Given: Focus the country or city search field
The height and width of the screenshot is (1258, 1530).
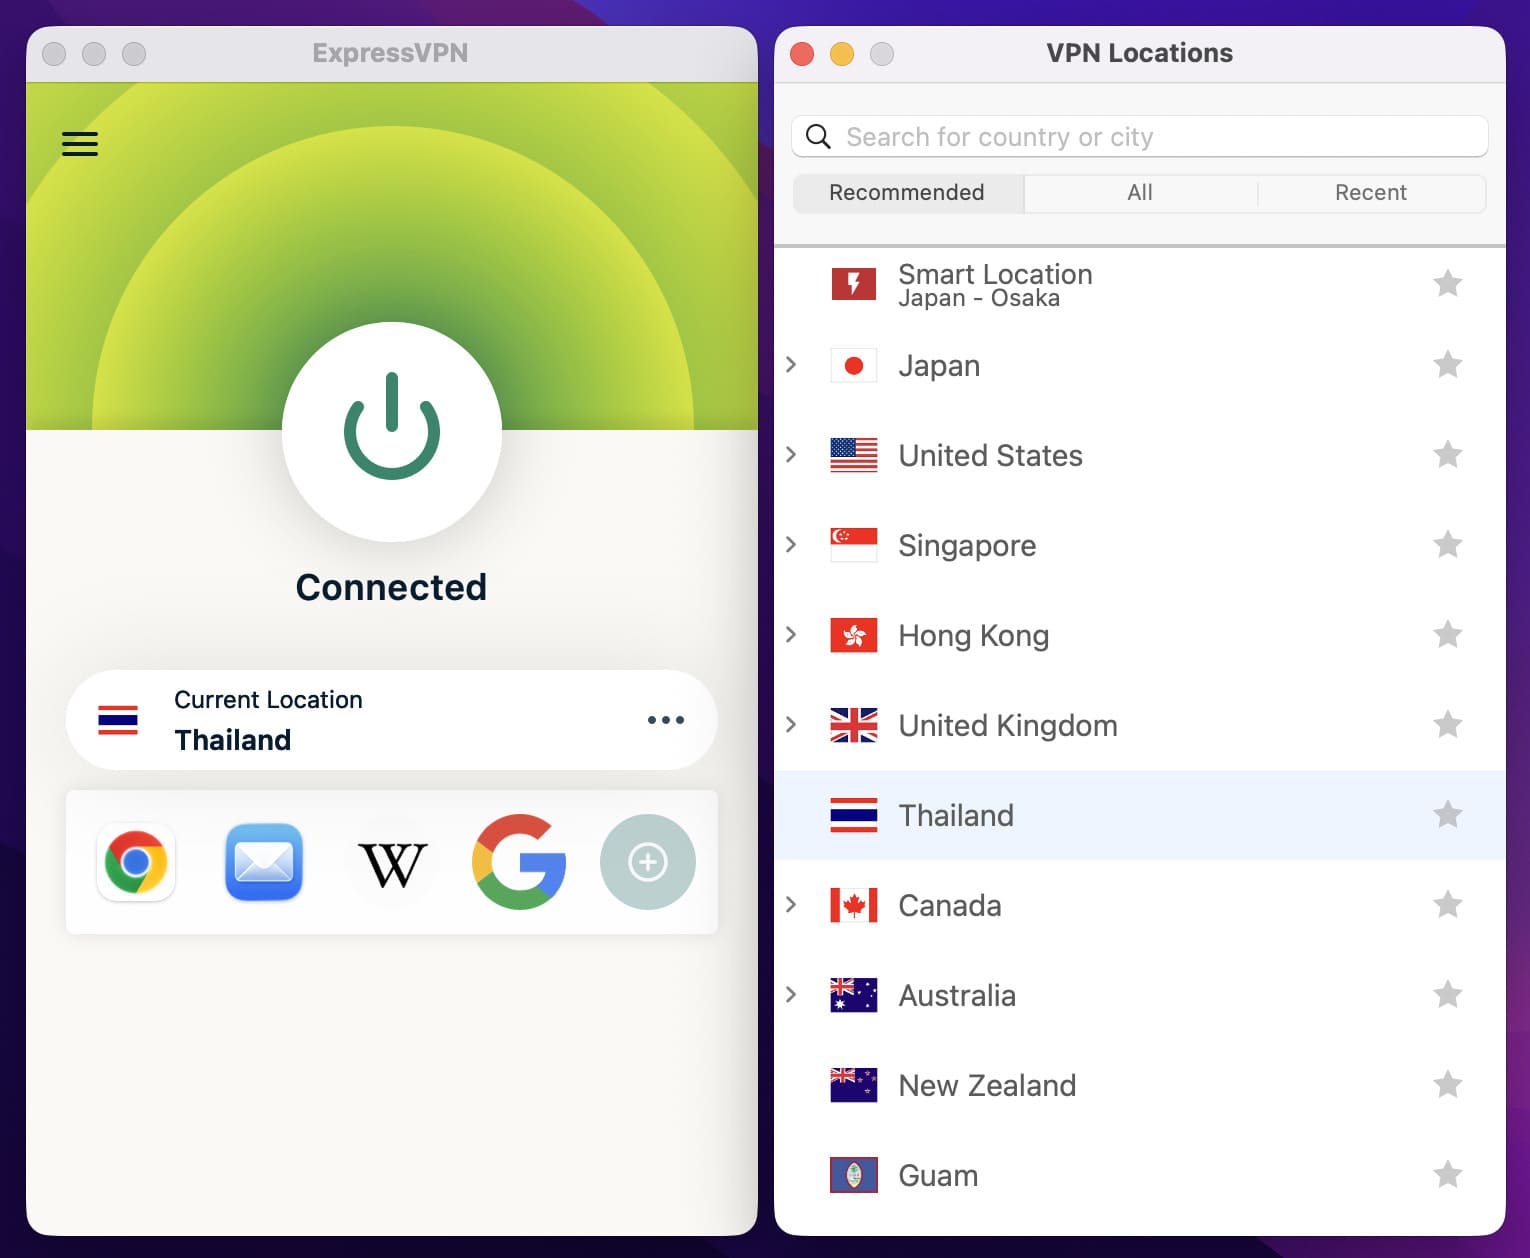Looking at the screenshot, I should point(1140,136).
